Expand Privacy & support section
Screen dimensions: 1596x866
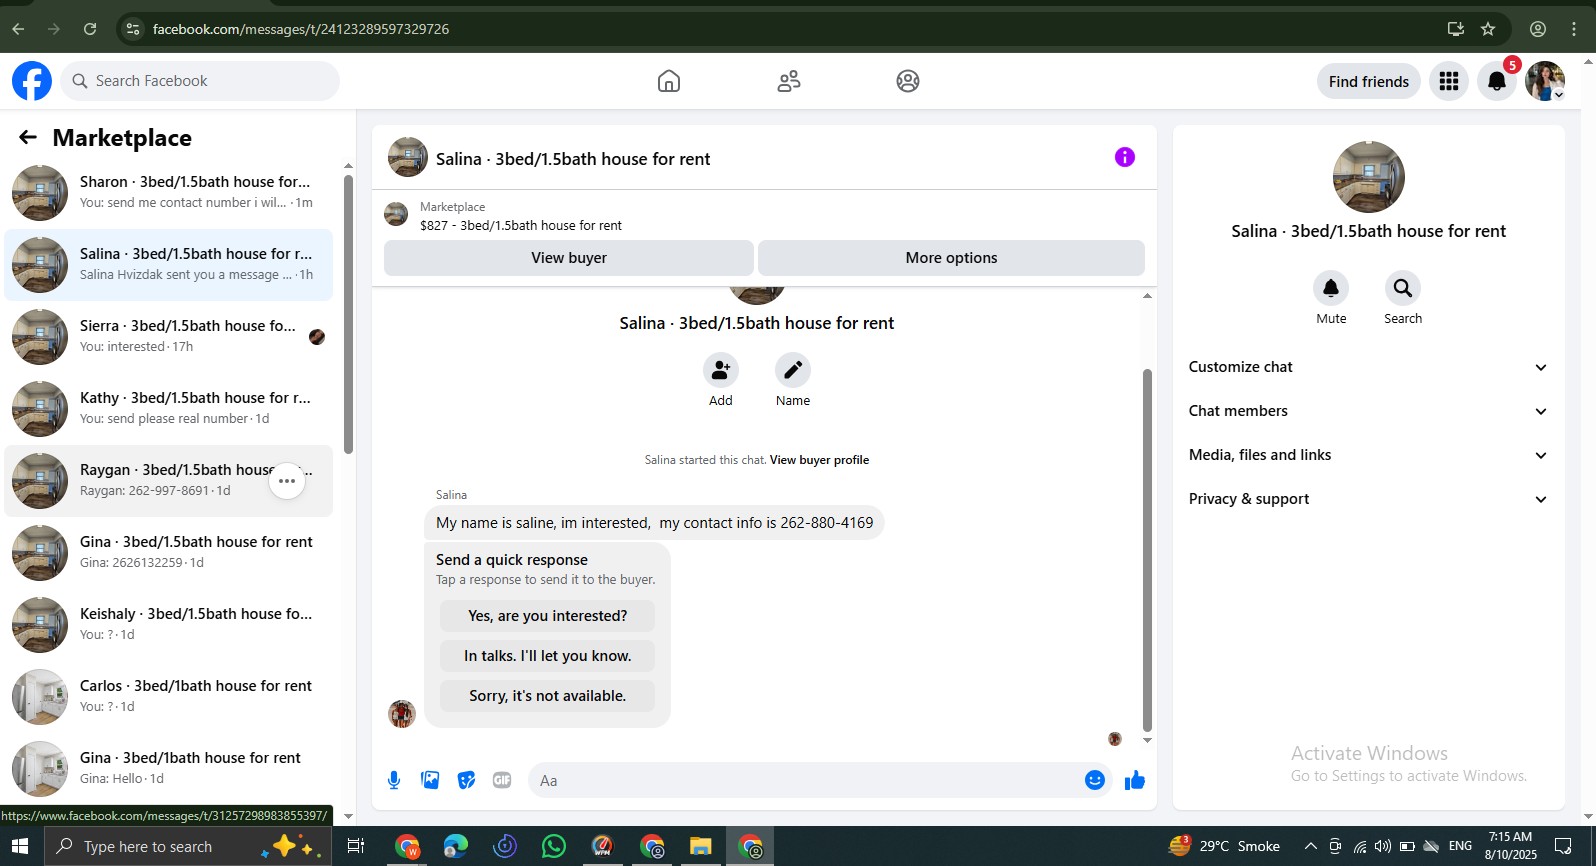click(1368, 499)
